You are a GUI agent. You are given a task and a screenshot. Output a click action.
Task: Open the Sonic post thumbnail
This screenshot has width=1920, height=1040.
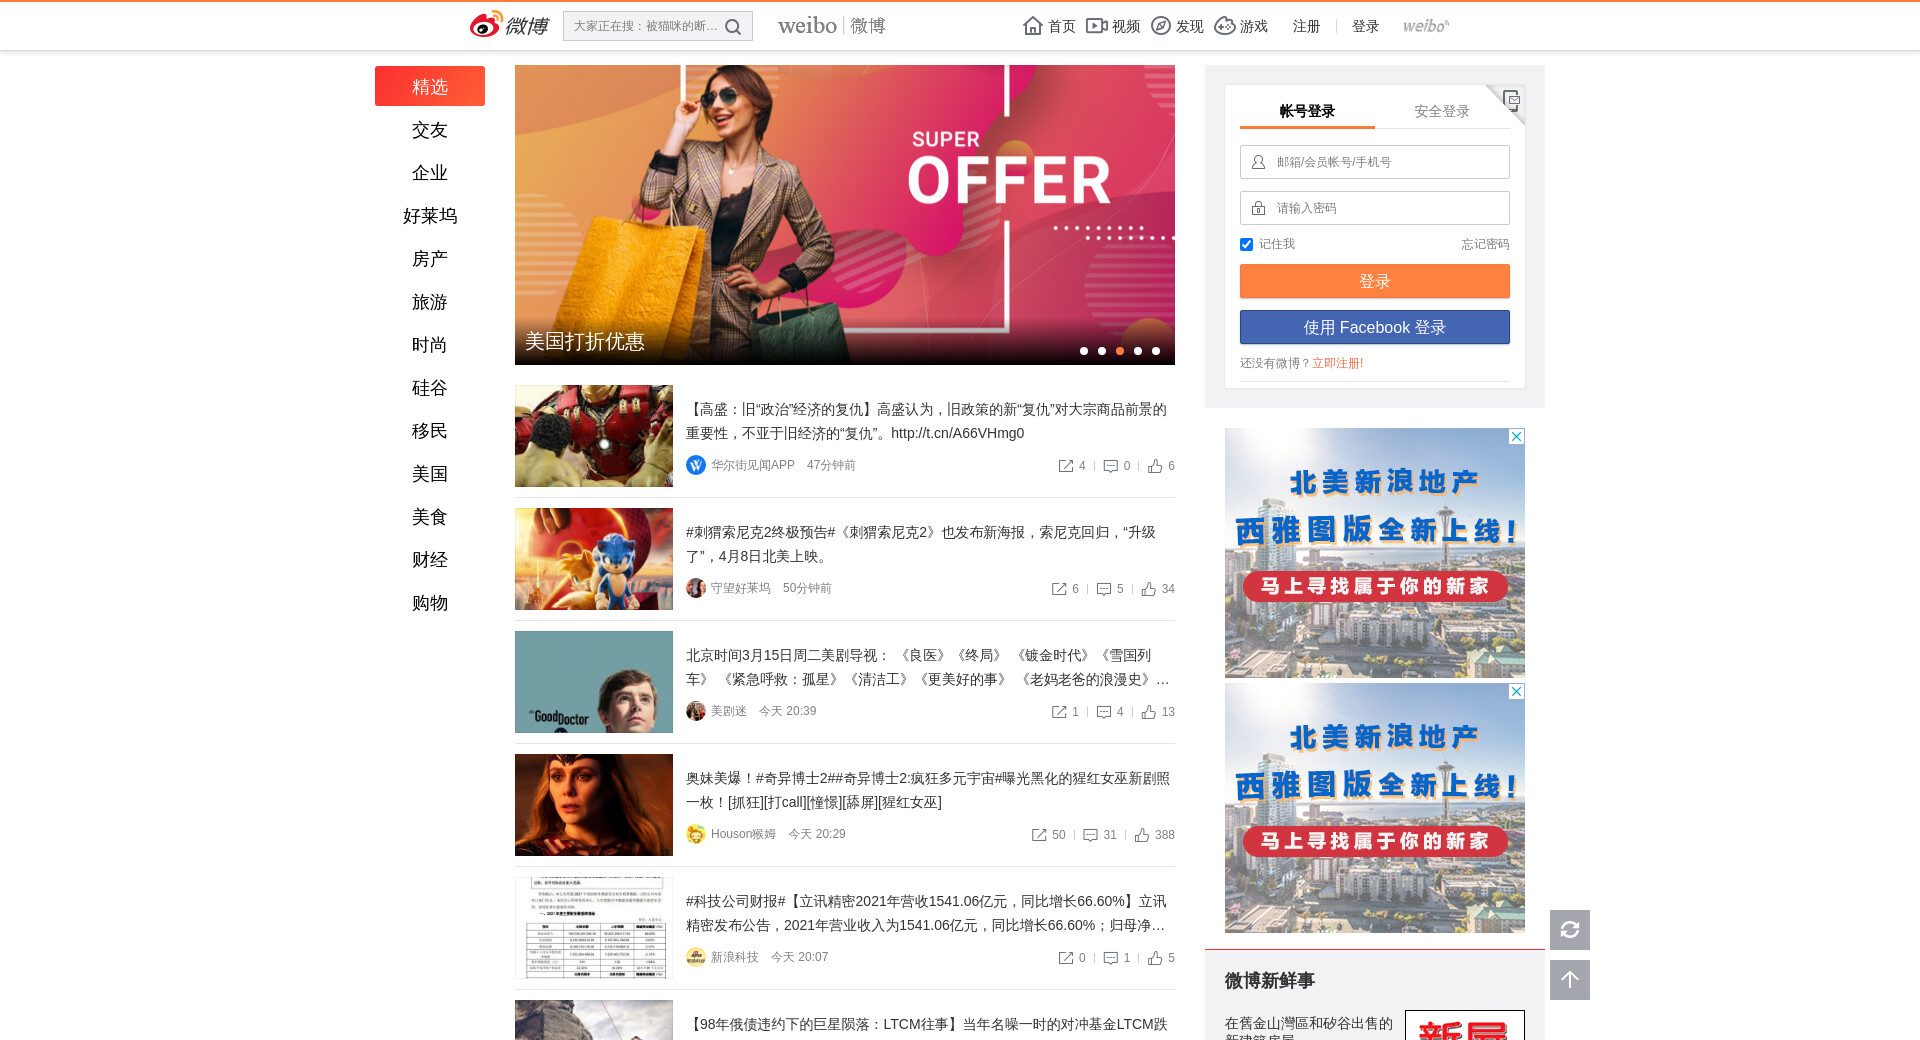pyautogui.click(x=594, y=559)
